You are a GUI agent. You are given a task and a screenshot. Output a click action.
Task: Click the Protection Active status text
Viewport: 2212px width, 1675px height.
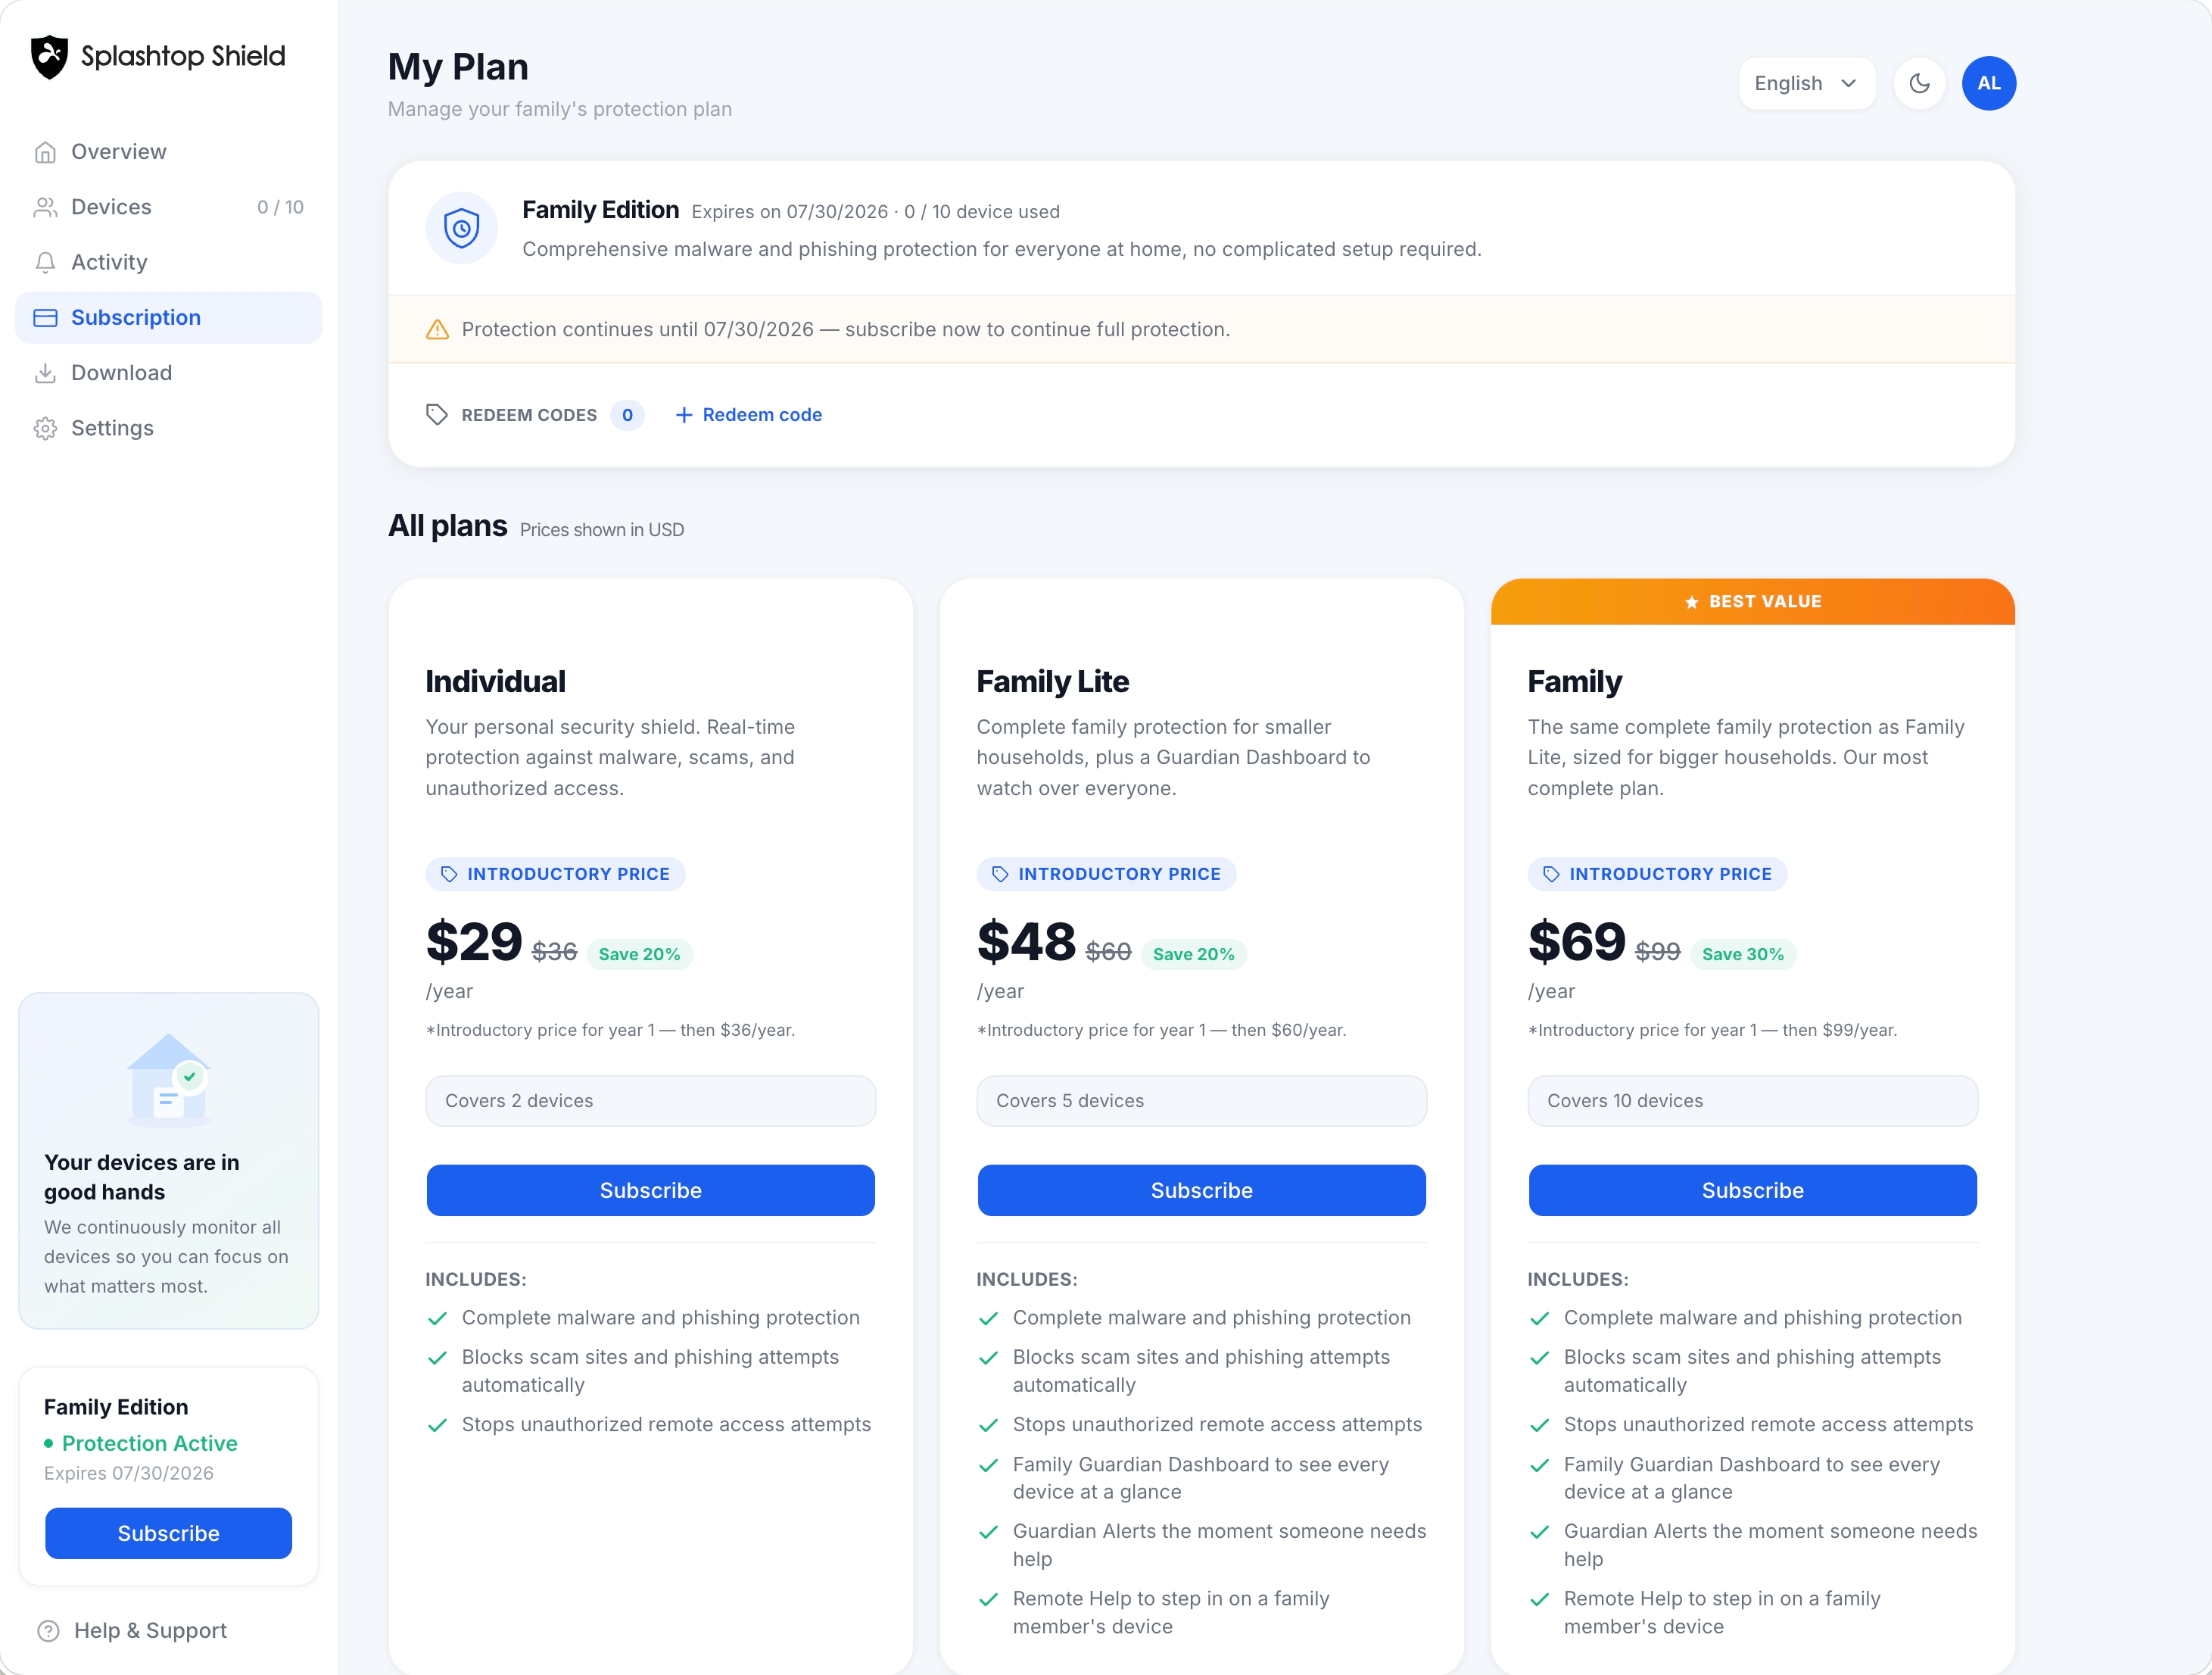[x=150, y=1443]
